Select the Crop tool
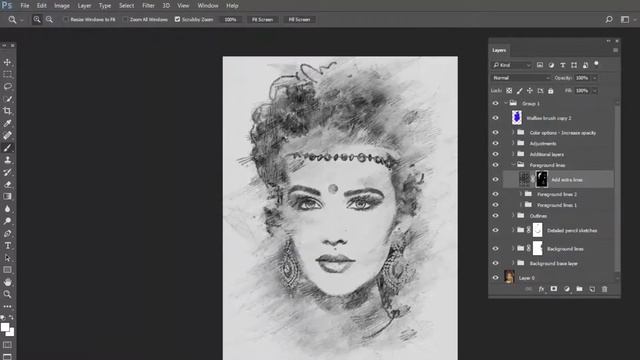 point(7,111)
